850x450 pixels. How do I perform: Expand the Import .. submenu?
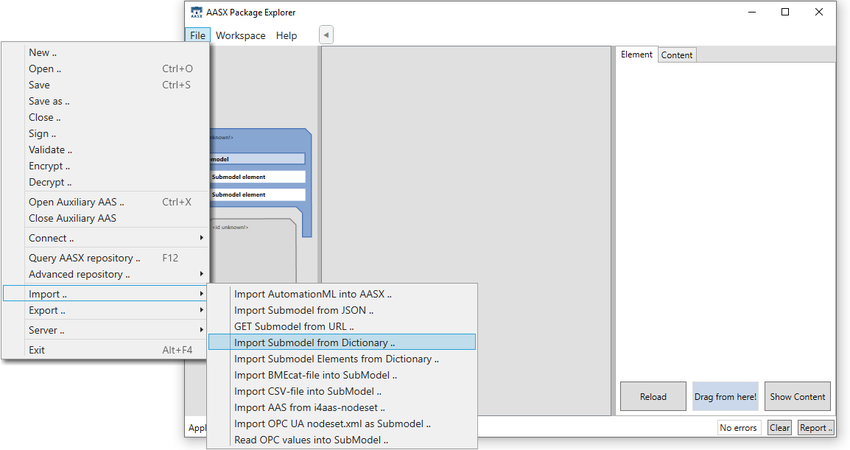(x=106, y=294)
